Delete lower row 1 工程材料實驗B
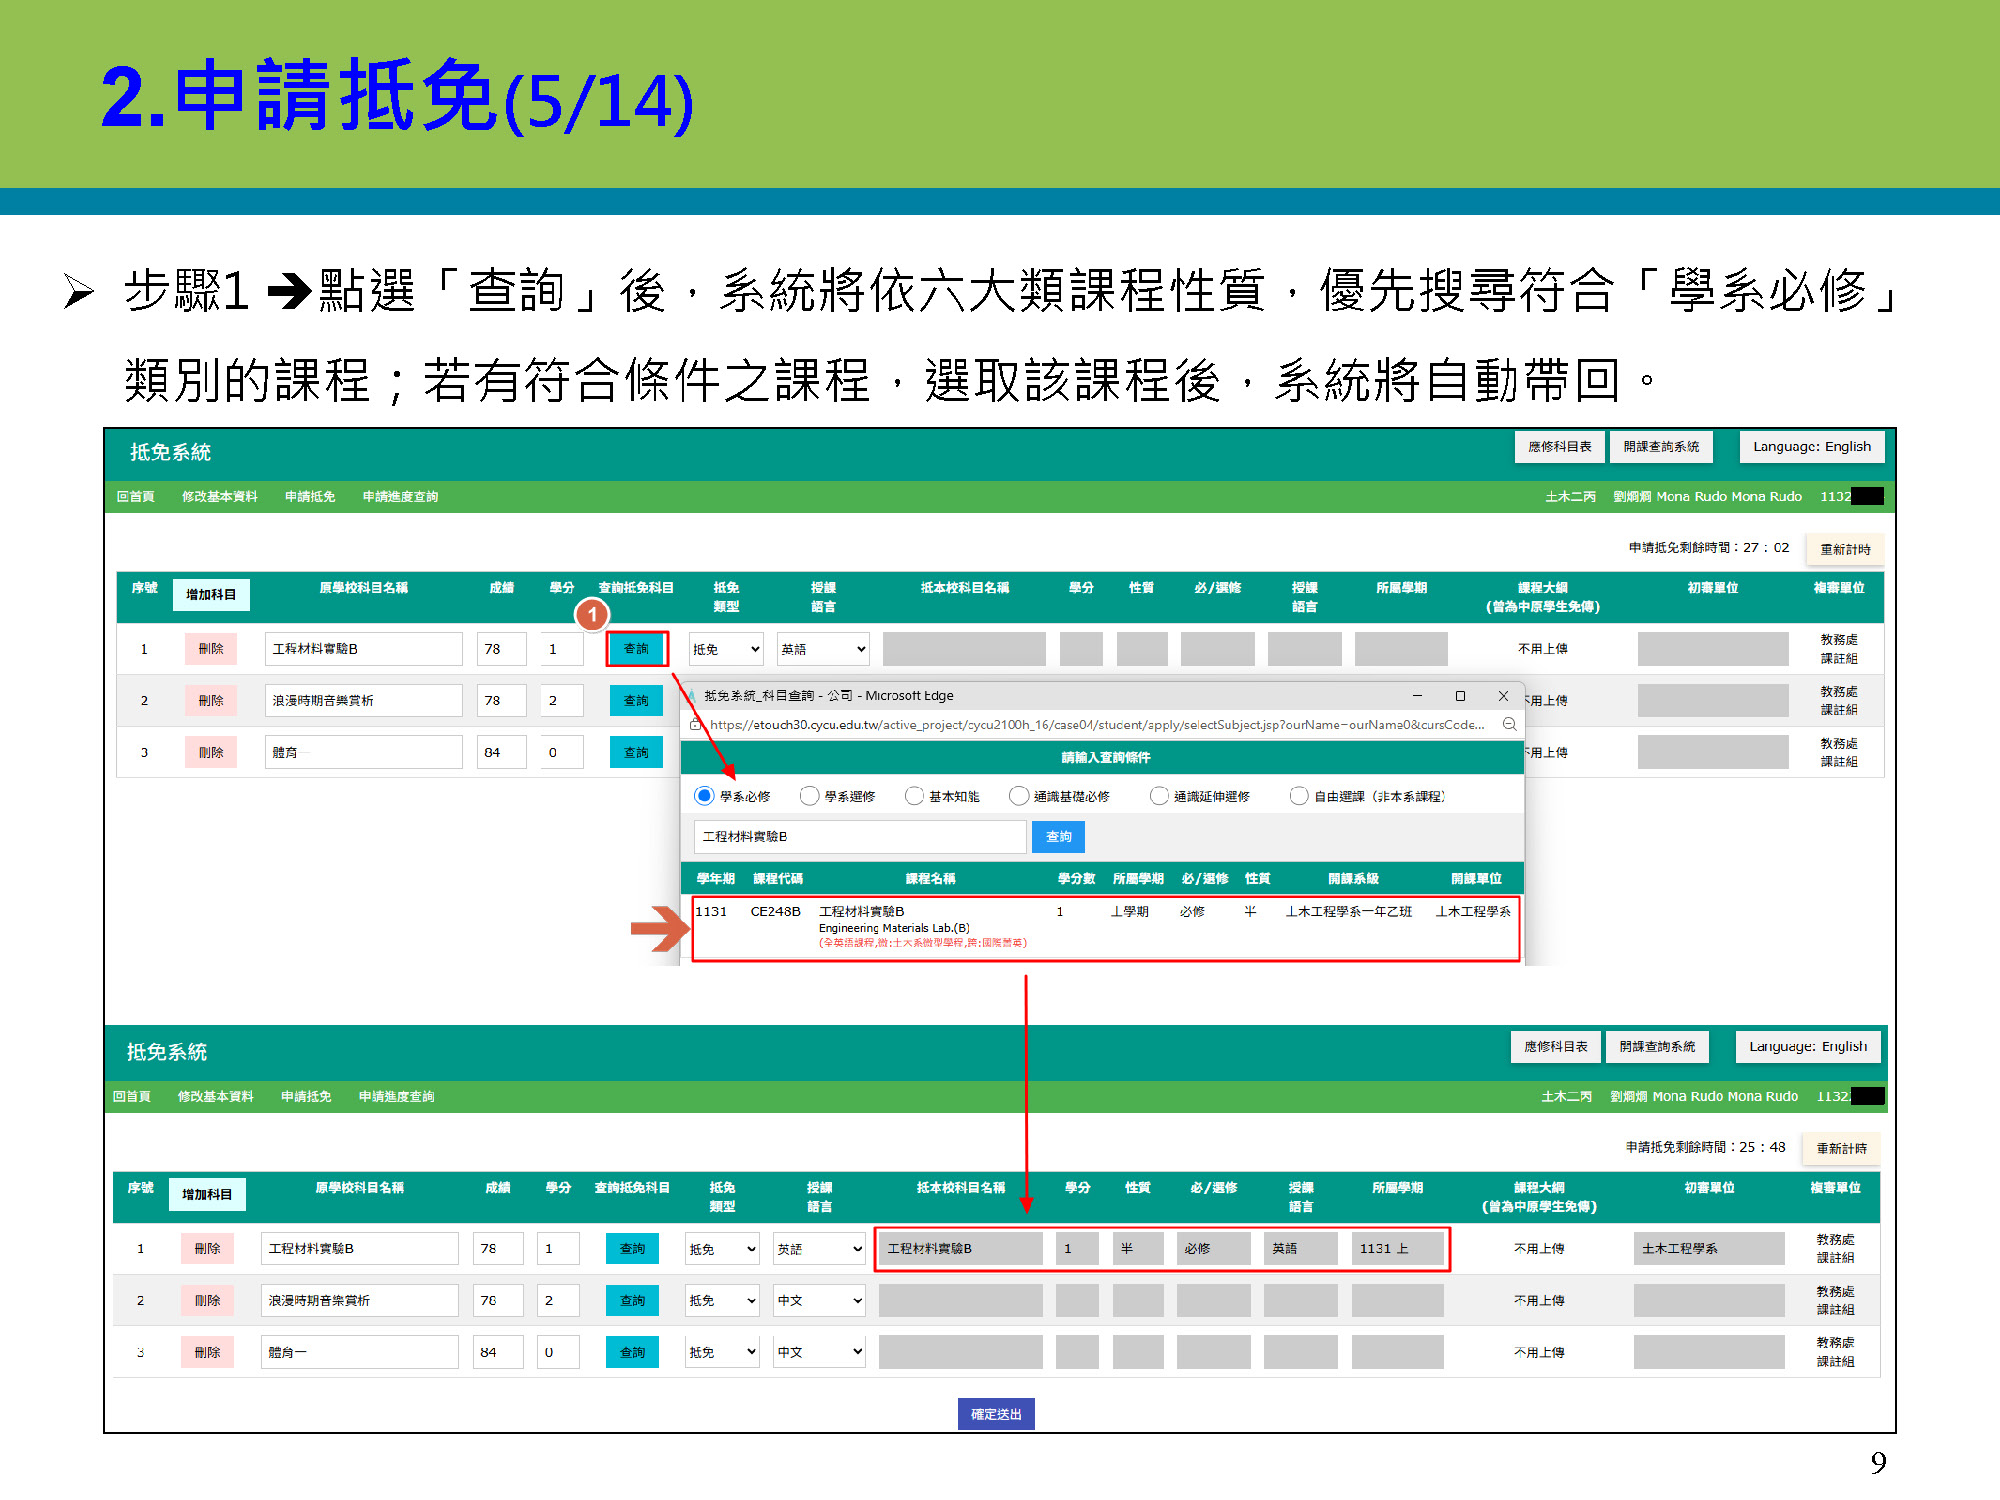This screenshot has width=2000, height=1500. click(207, 1249)
